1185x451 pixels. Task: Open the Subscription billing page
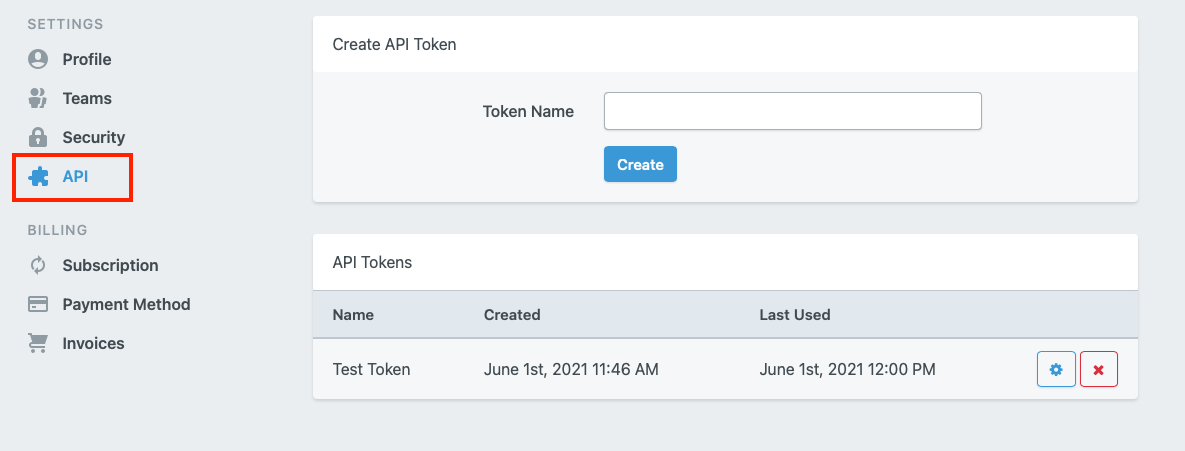click(x=110, y=265)
